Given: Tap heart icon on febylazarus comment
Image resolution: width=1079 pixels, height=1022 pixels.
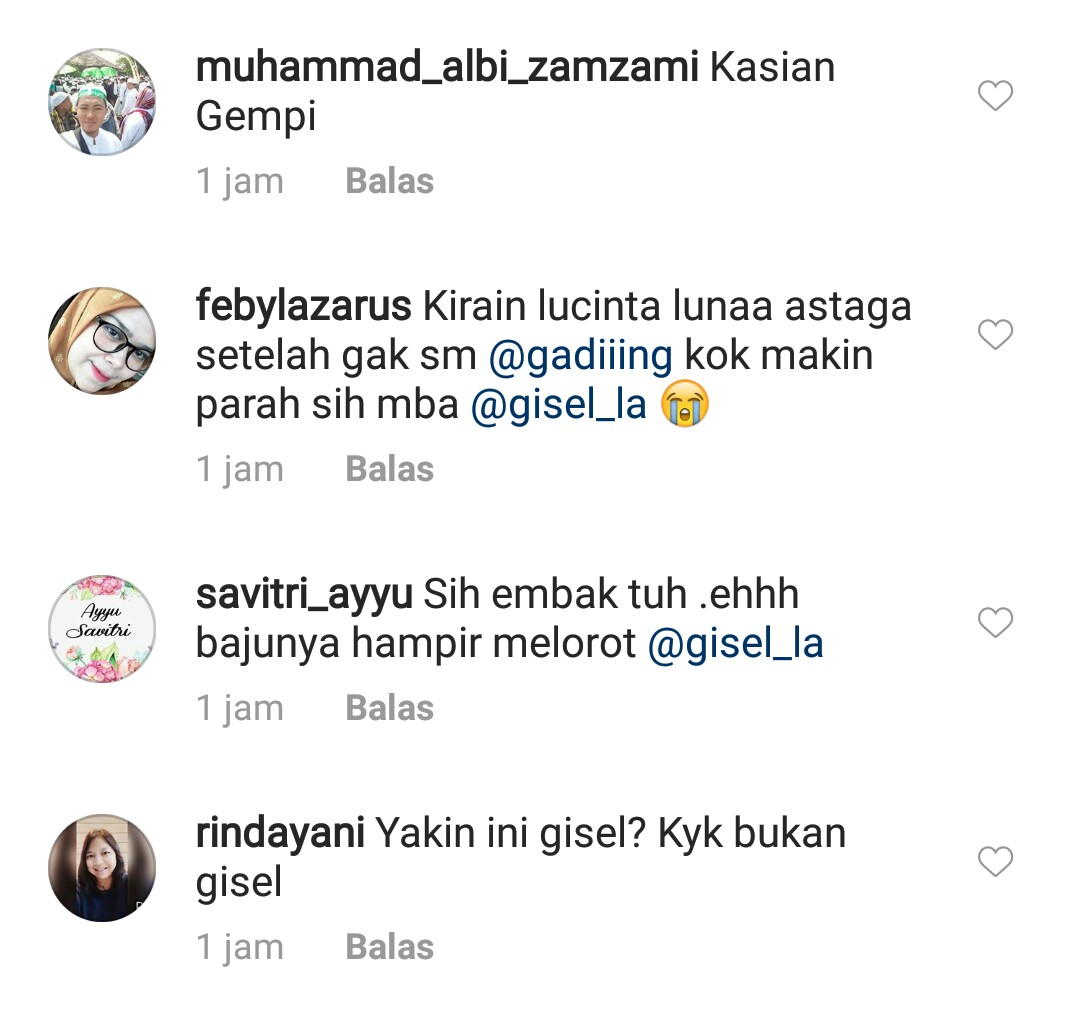Looking at the screenshot, I should click(x=995, y=334).
